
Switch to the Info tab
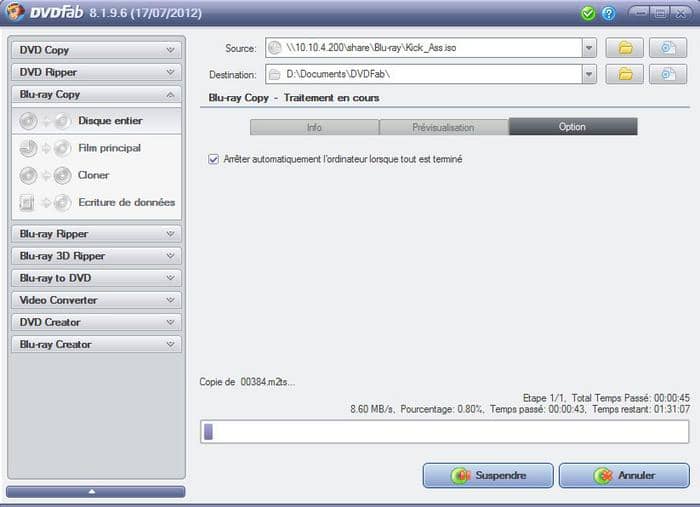pos(314,127)
